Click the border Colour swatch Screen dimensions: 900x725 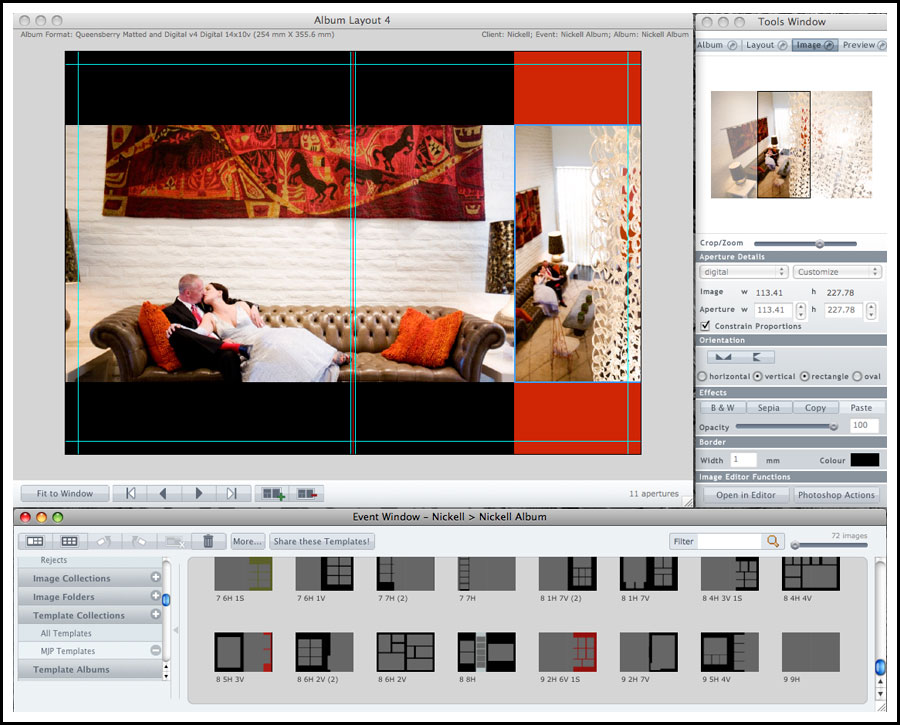pos(864,460)
